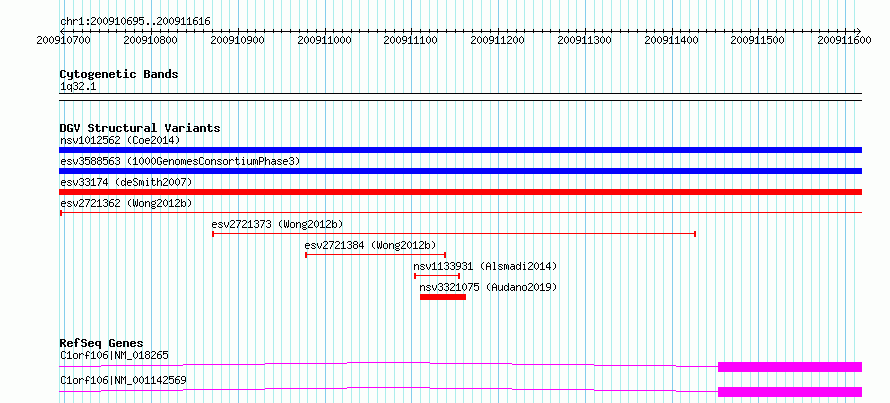Click the thick red esv33174 bar
This screenshot has height=403, width=890.
(460, 192)
